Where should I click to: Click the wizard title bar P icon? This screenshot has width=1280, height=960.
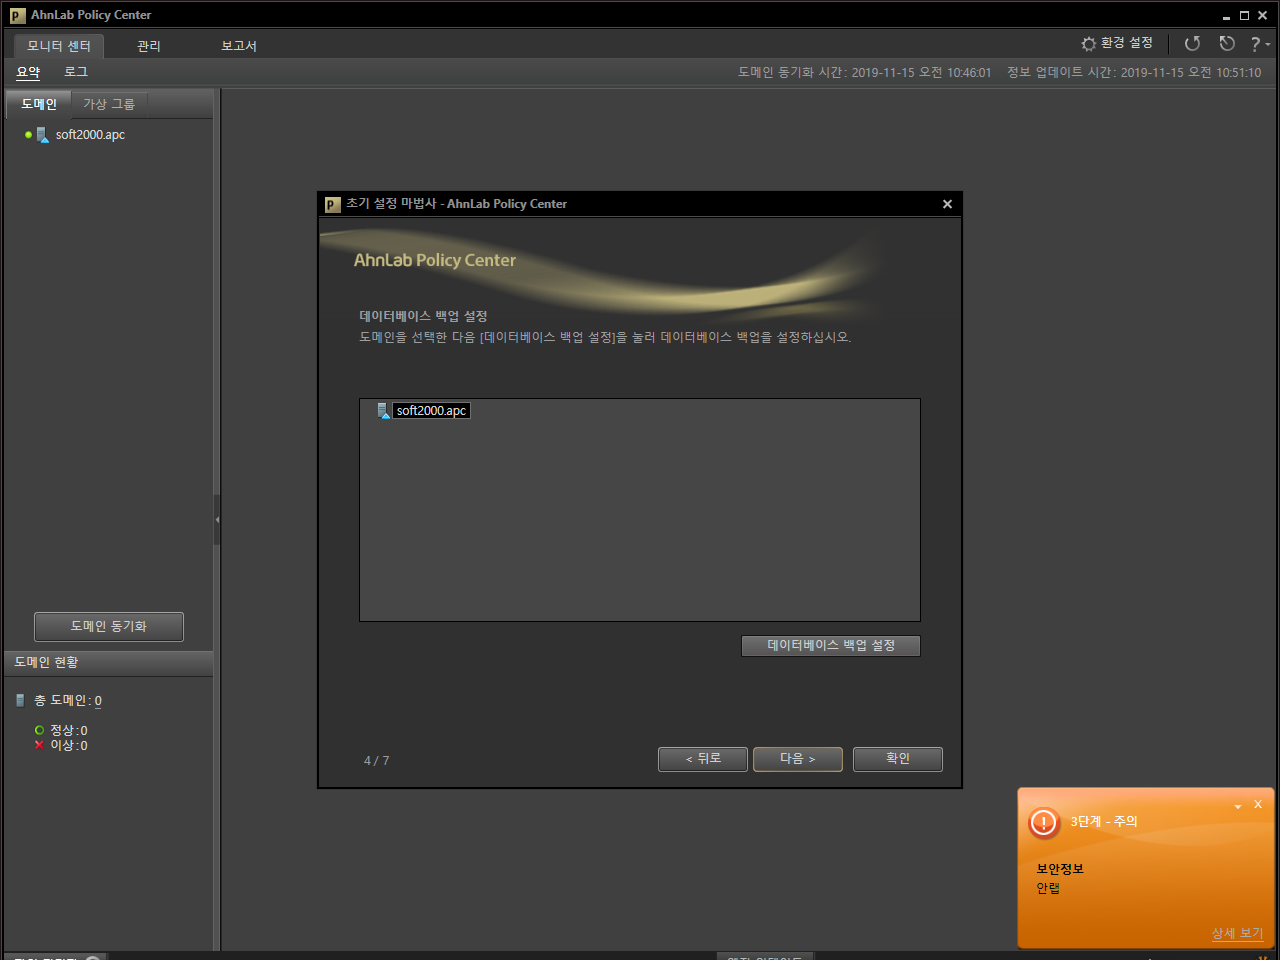(333, 204)
